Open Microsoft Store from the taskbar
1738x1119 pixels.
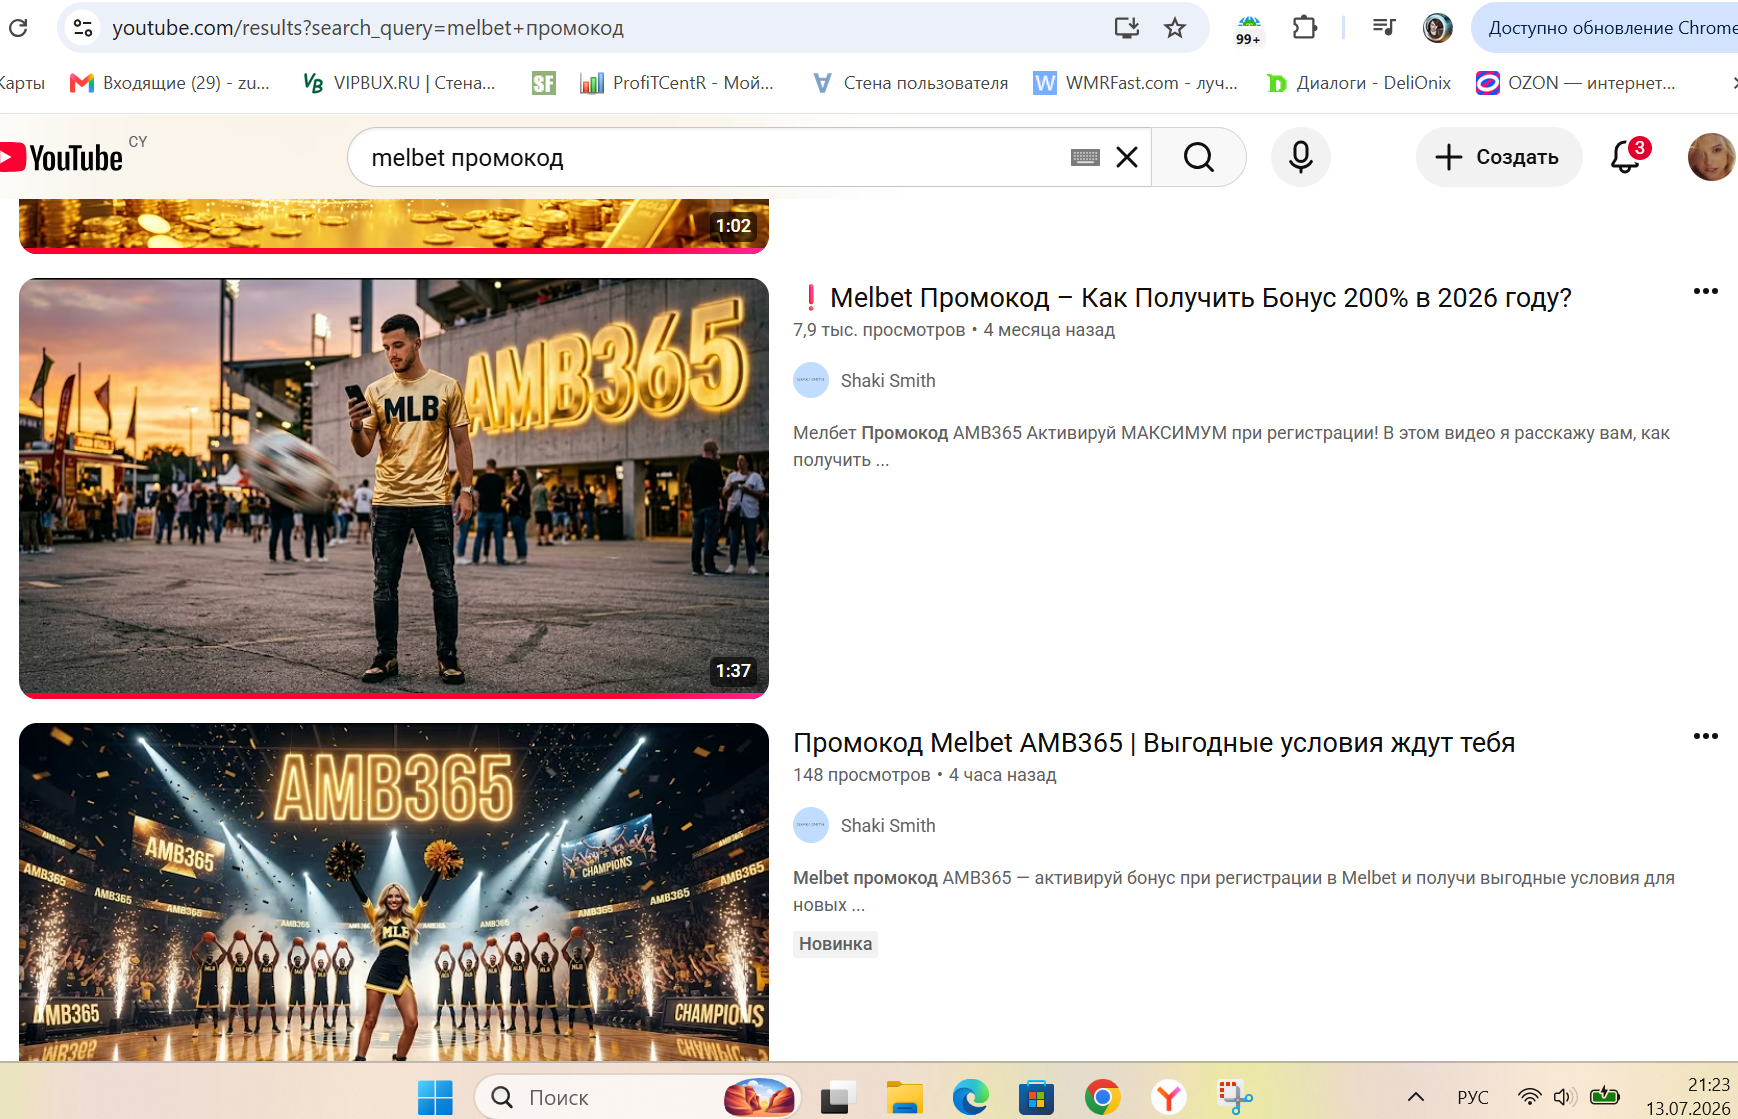click(x=1036, y=1097)
